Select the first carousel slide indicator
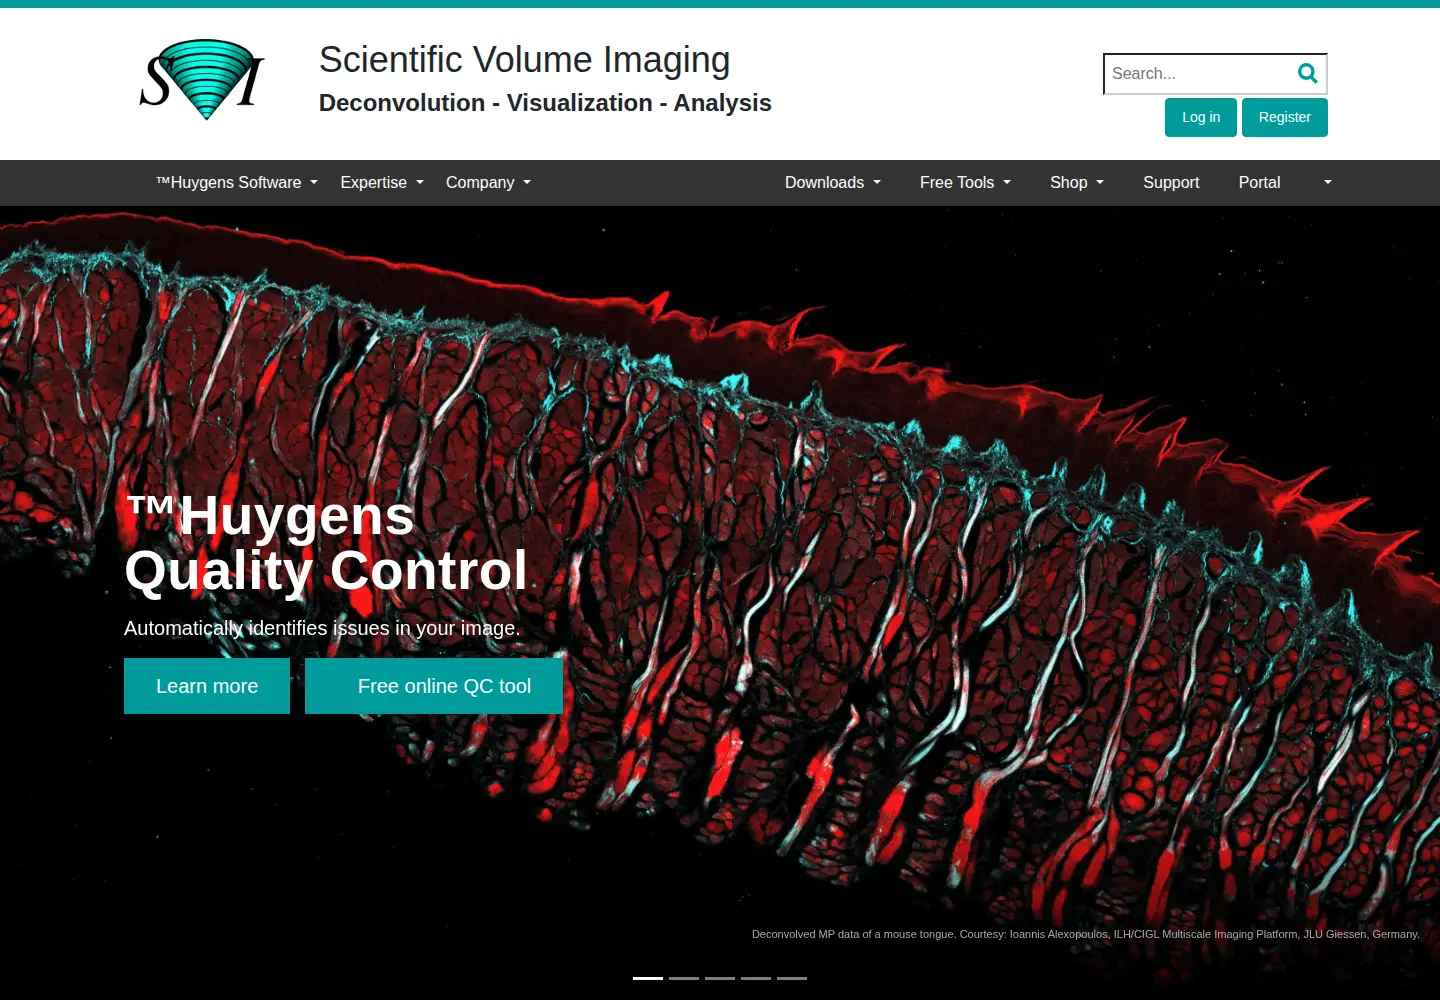Viewport: 1440px width, 1000px height. (x=648, y=978)
